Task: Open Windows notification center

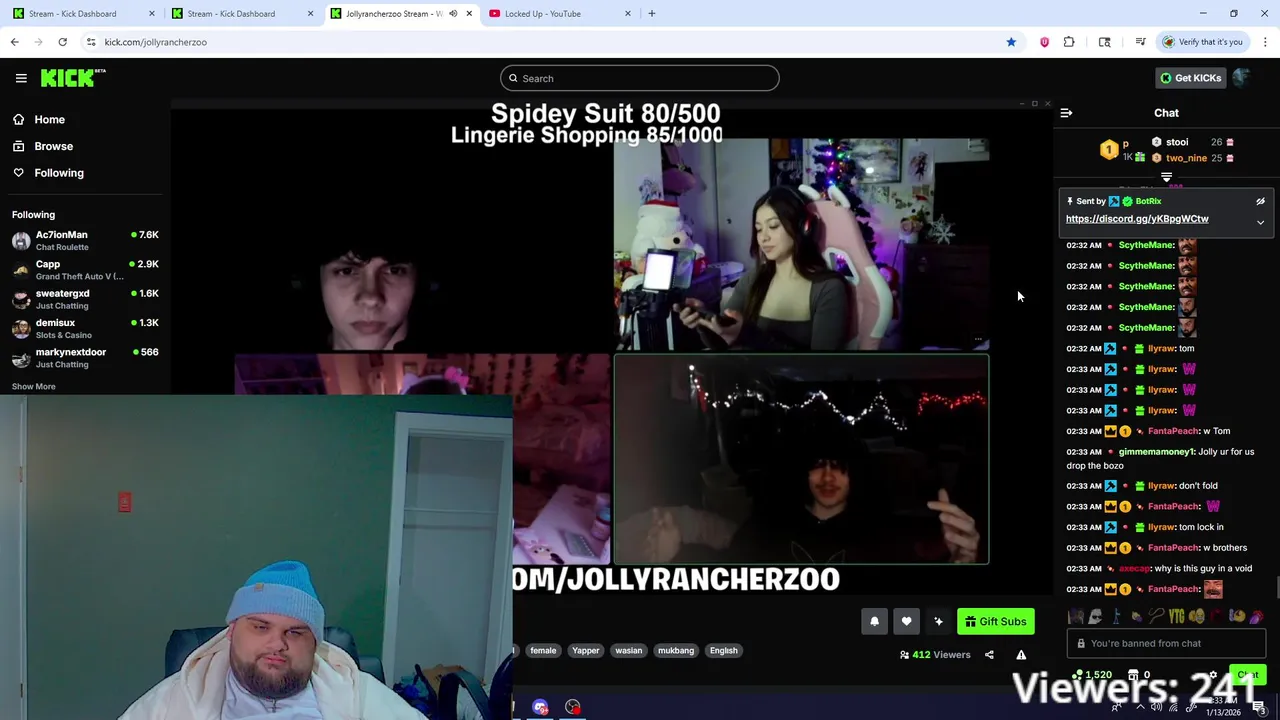Action: click(1259, 708)
